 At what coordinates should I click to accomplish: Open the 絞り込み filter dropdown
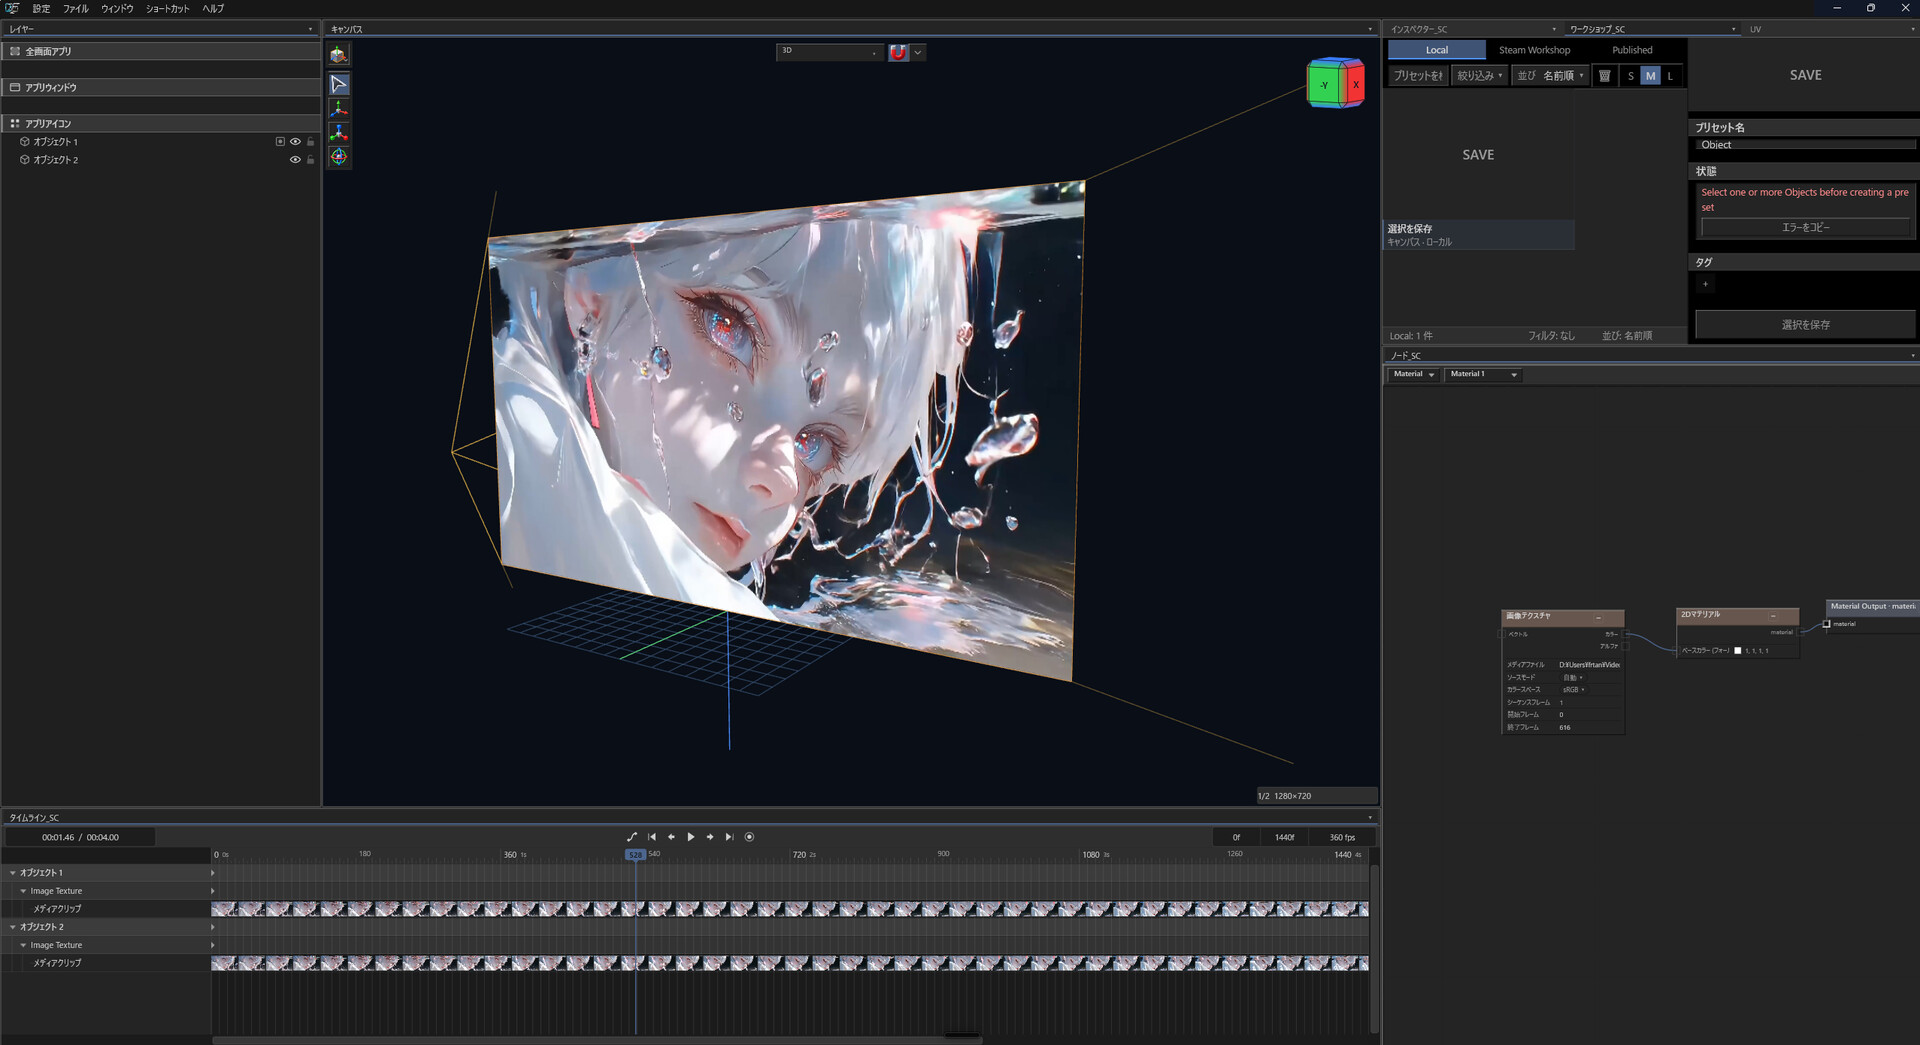point(1479,76)
